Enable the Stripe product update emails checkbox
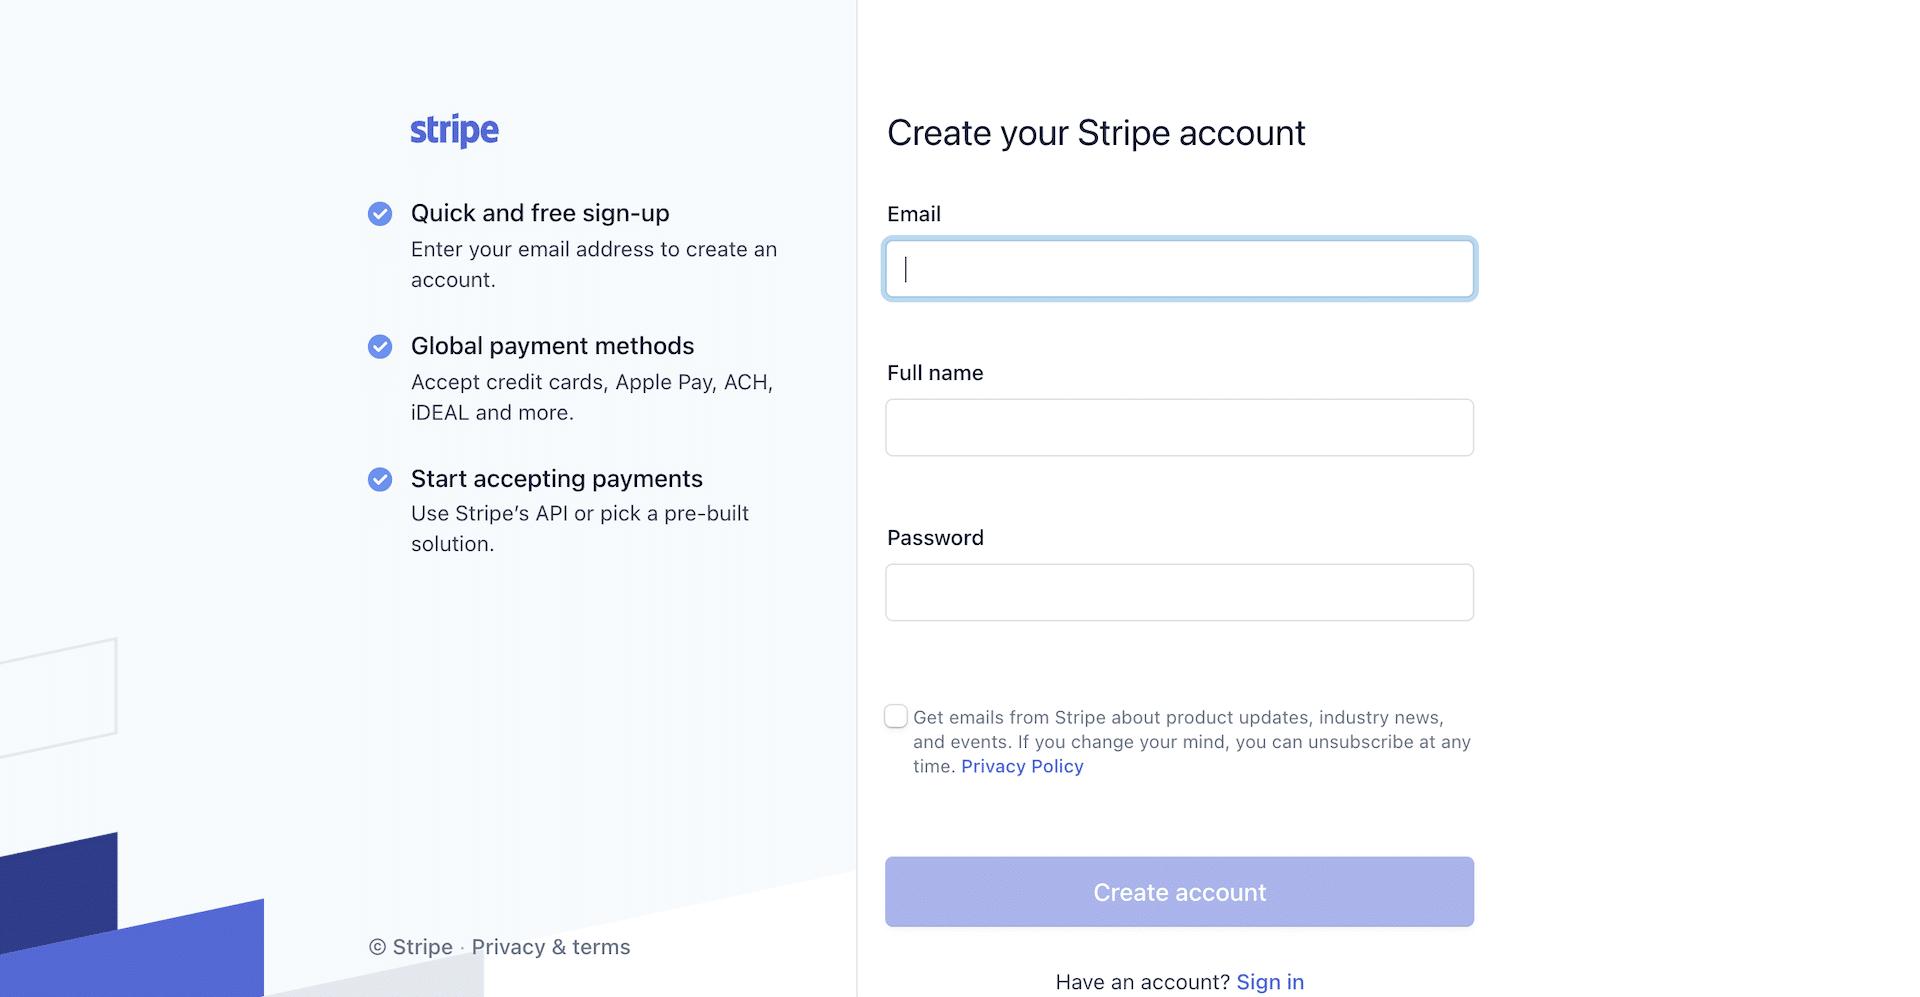 pyautogui.click(x=896, y=717)
